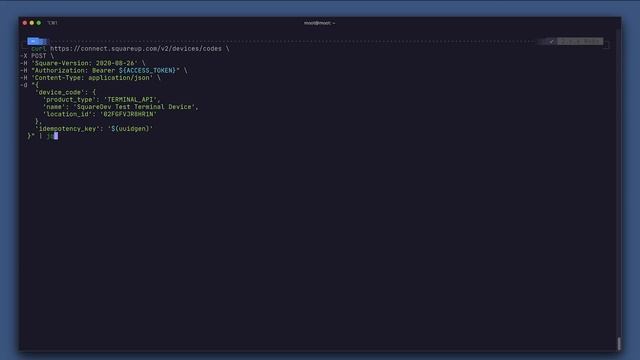
Task: Click the 'Square-Version: 2020-08-26' header
Action: (84, 63)
